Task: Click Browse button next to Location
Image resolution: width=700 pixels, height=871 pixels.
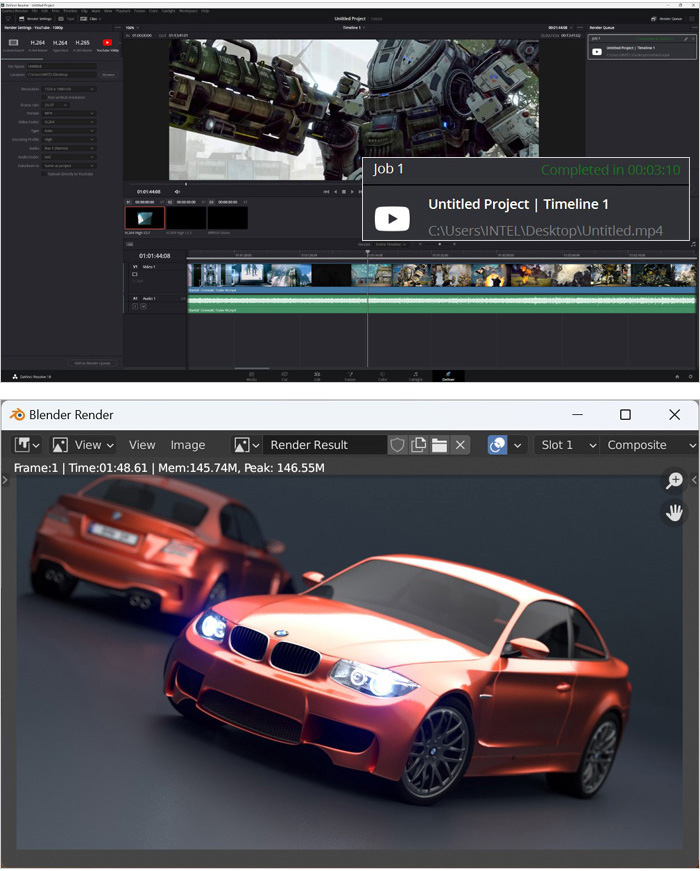Action: (108, 75)
